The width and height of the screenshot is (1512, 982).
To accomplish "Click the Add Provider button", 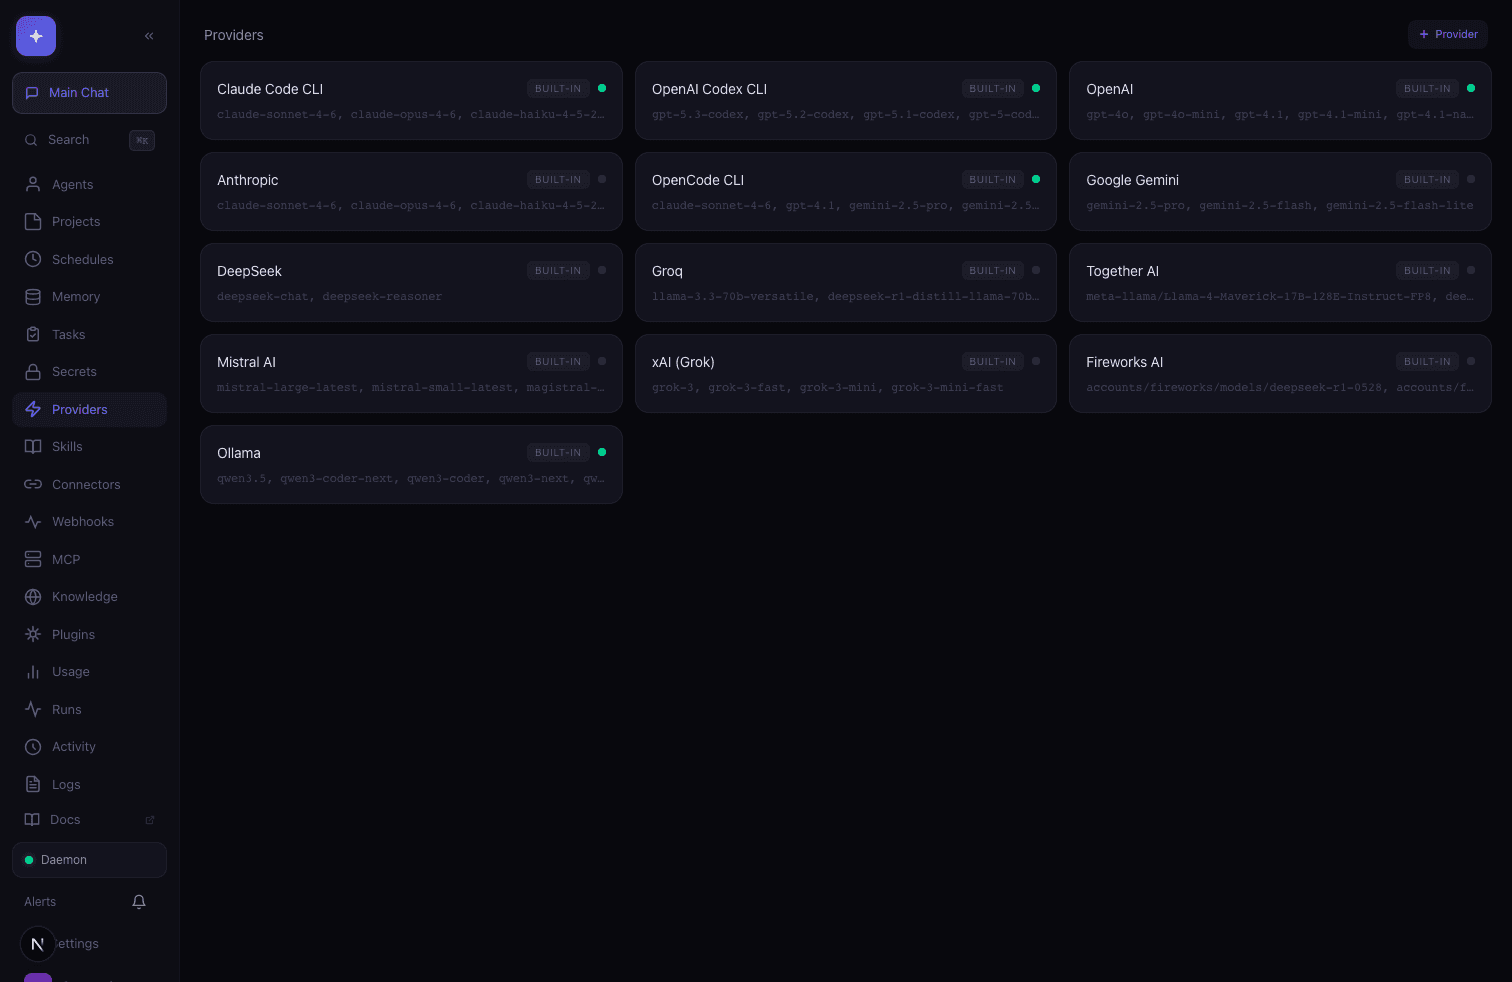I will [1448, 34].
